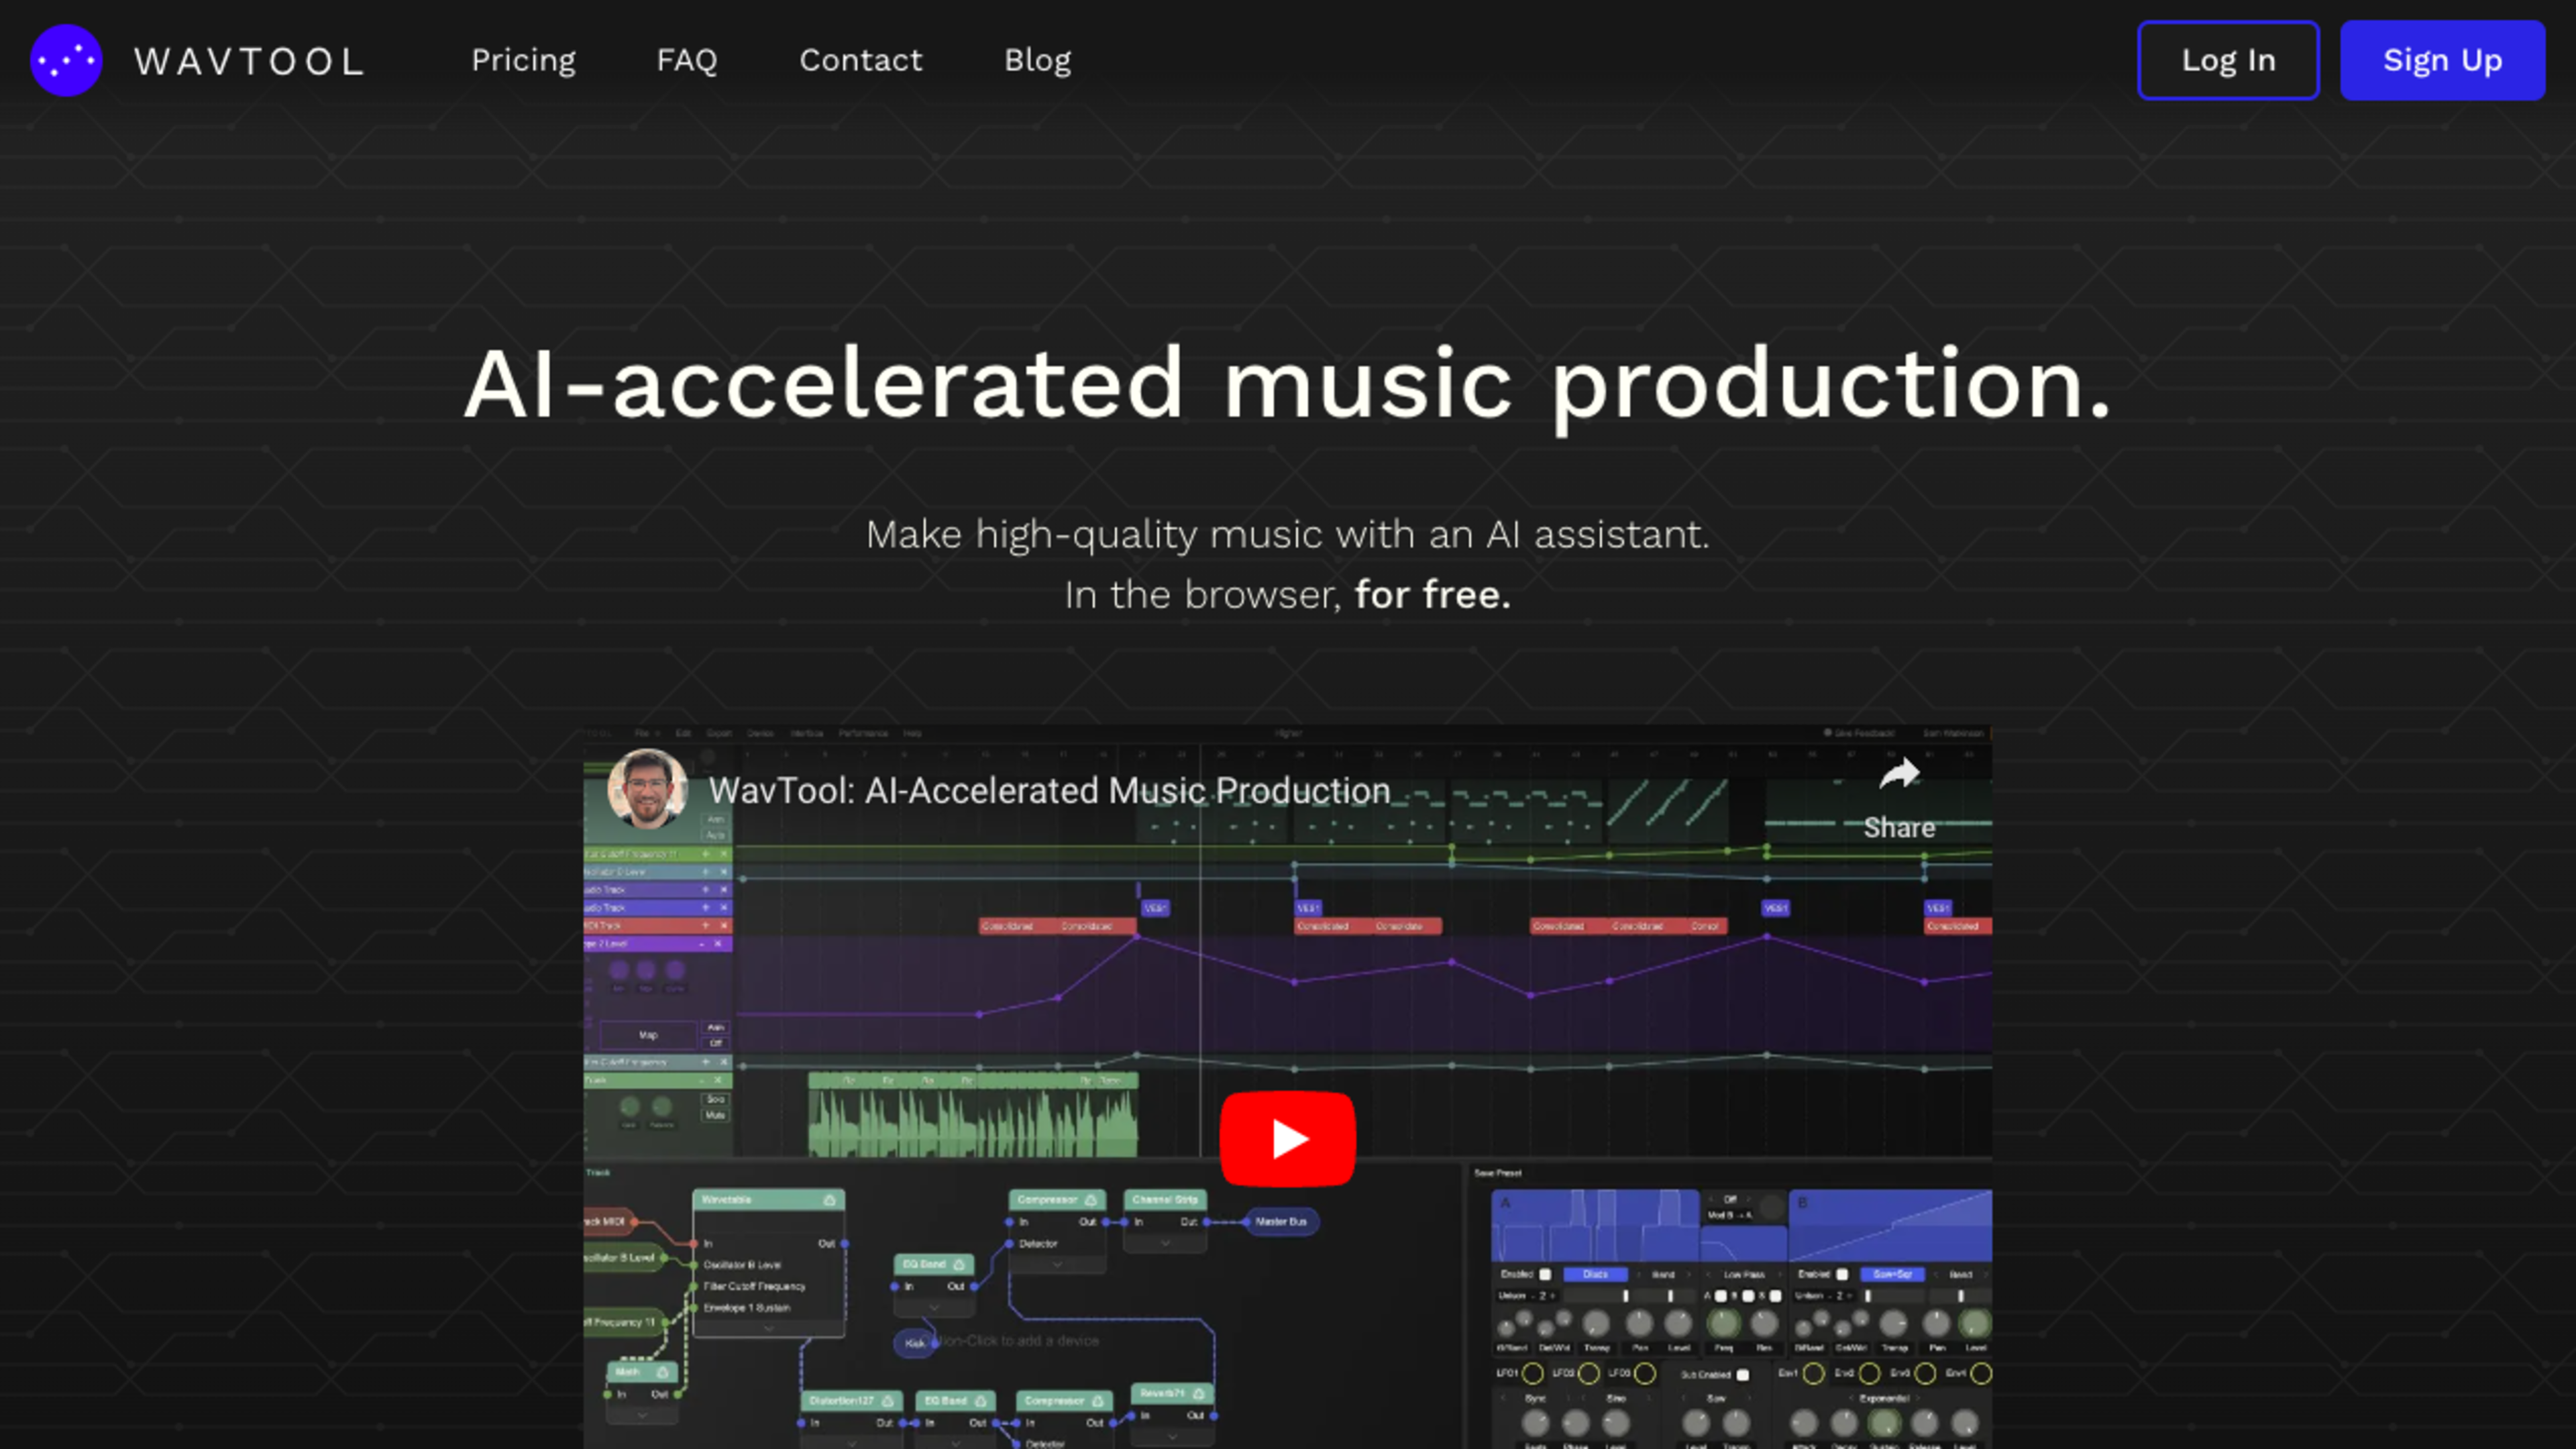
Task: Click the 'Make high-quality music with an AI assistant.' line
Action: tap(1288, 535)
